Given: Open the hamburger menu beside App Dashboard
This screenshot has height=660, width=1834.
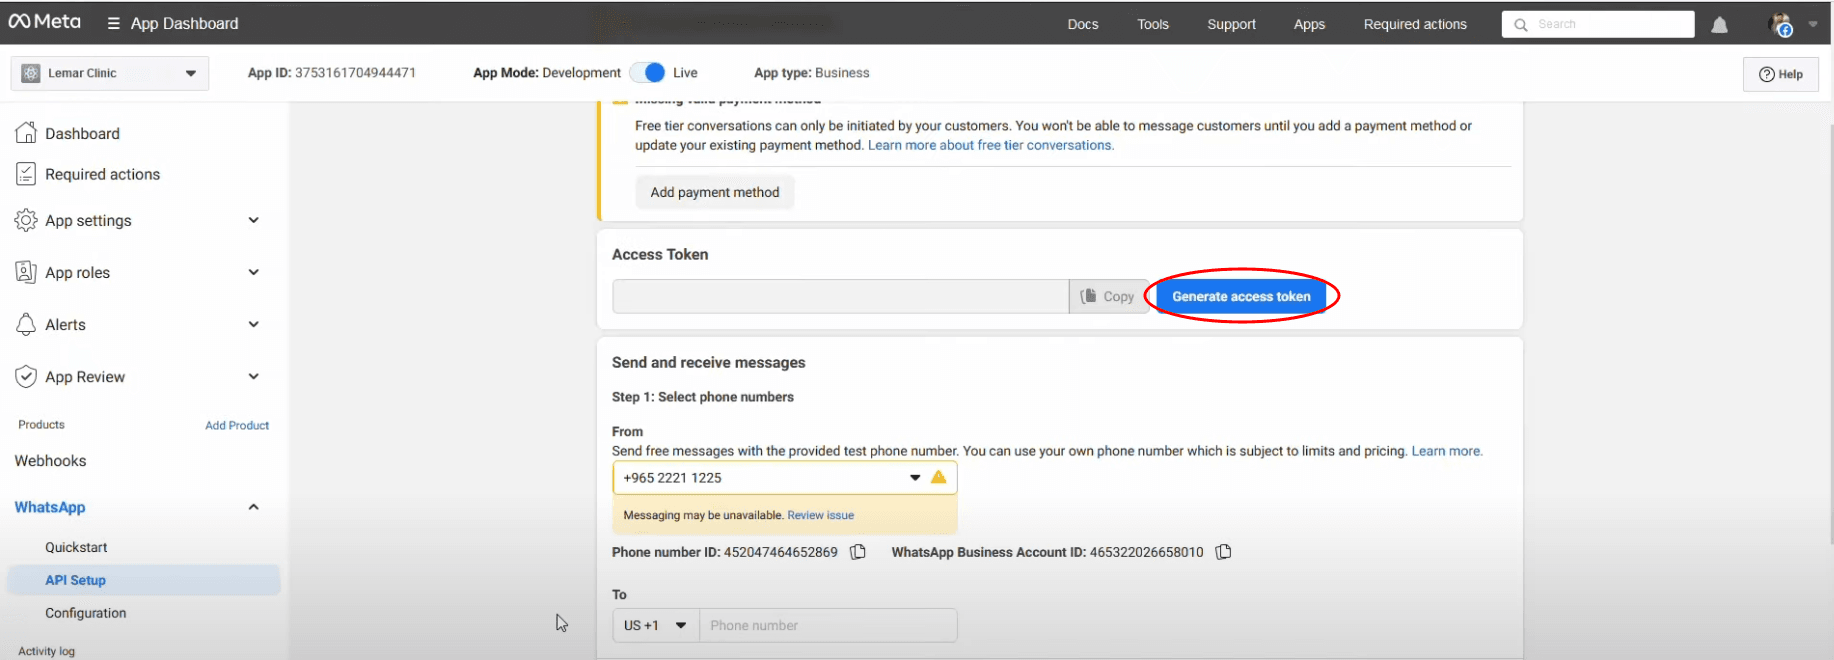Looking at the screenshot, I should click(113, 24).
